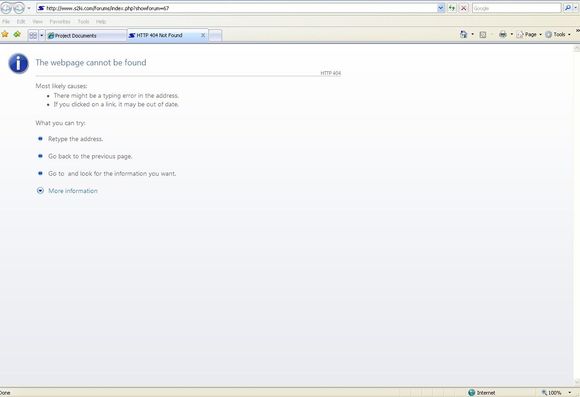Open a new blank tab
Viewport: 580px width, 397px height.
(215, 36)
